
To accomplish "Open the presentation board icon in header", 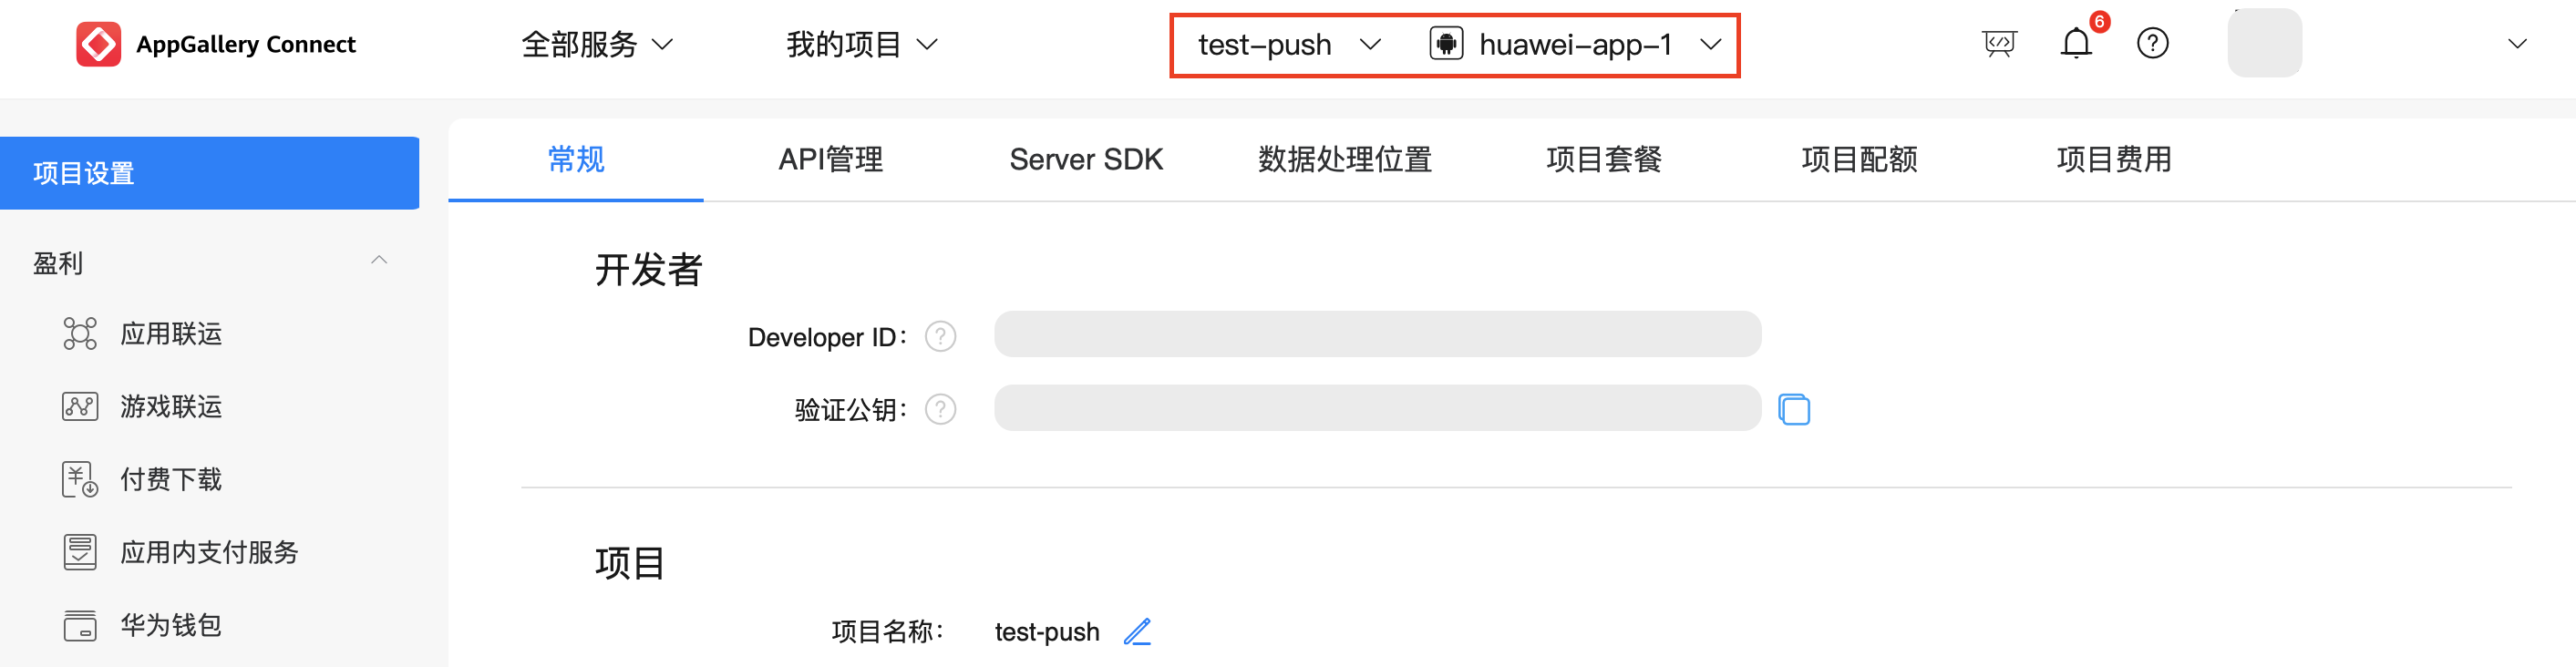I will [1998, 44].
